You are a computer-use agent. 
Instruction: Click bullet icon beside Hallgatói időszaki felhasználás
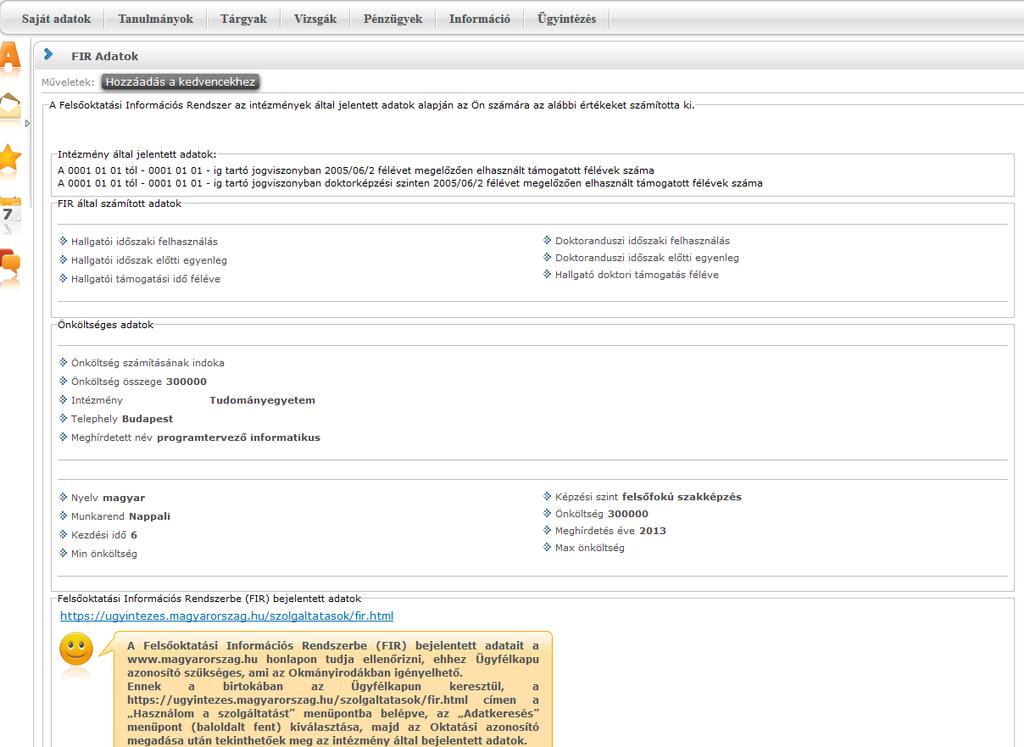(x=63, y=241)
